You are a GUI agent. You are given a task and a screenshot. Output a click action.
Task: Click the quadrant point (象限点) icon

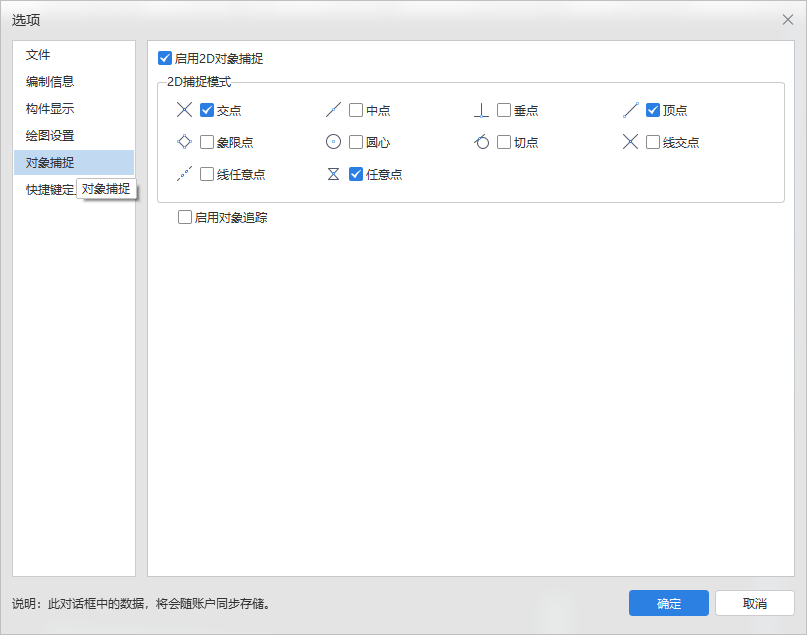click(x=184, y=142)
